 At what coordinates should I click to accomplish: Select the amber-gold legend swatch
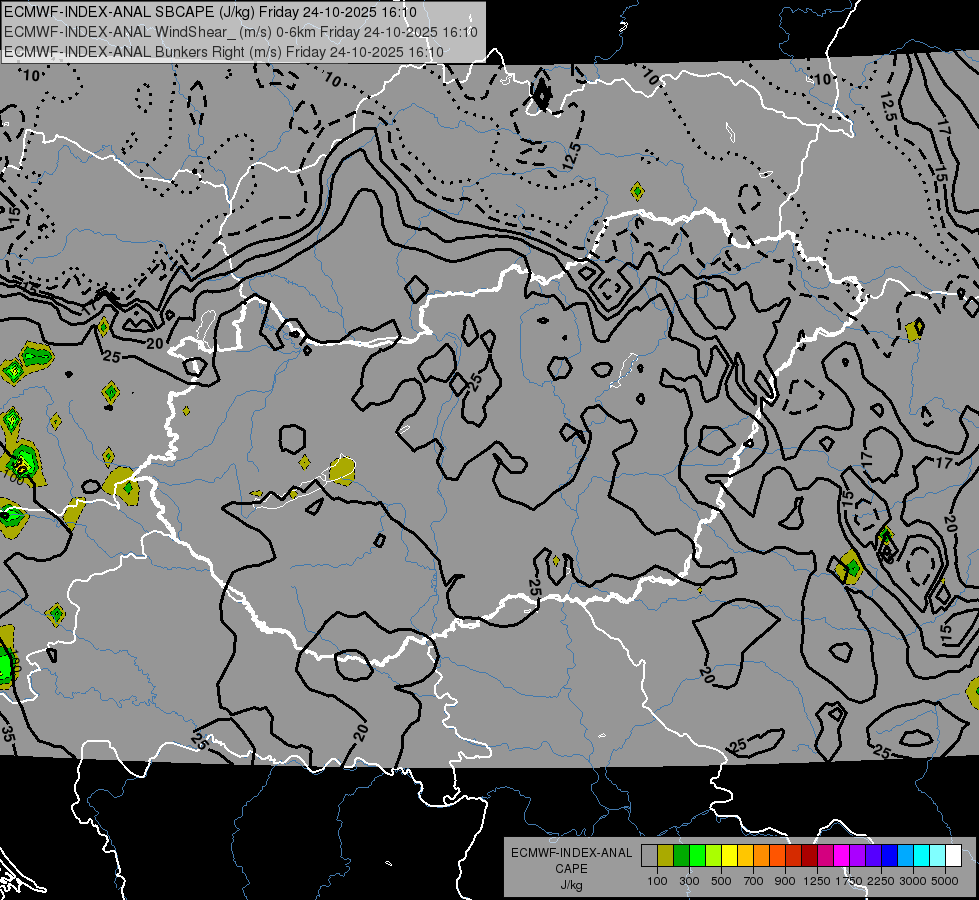[x=745, y=856]
